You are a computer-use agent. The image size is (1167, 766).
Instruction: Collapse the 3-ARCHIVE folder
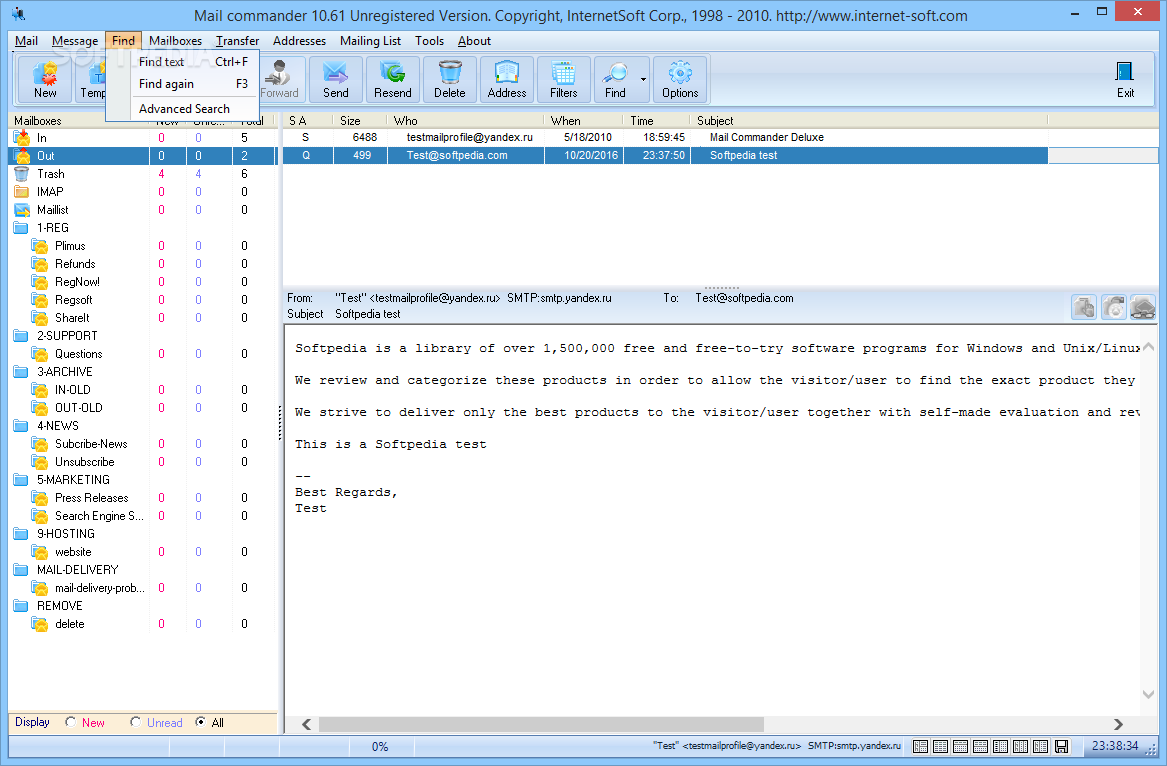click(x=21, y=371)
